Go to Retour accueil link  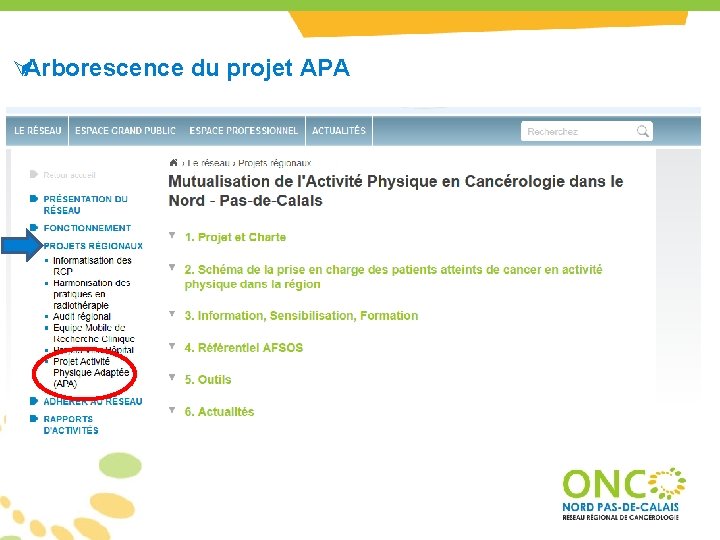69,175
